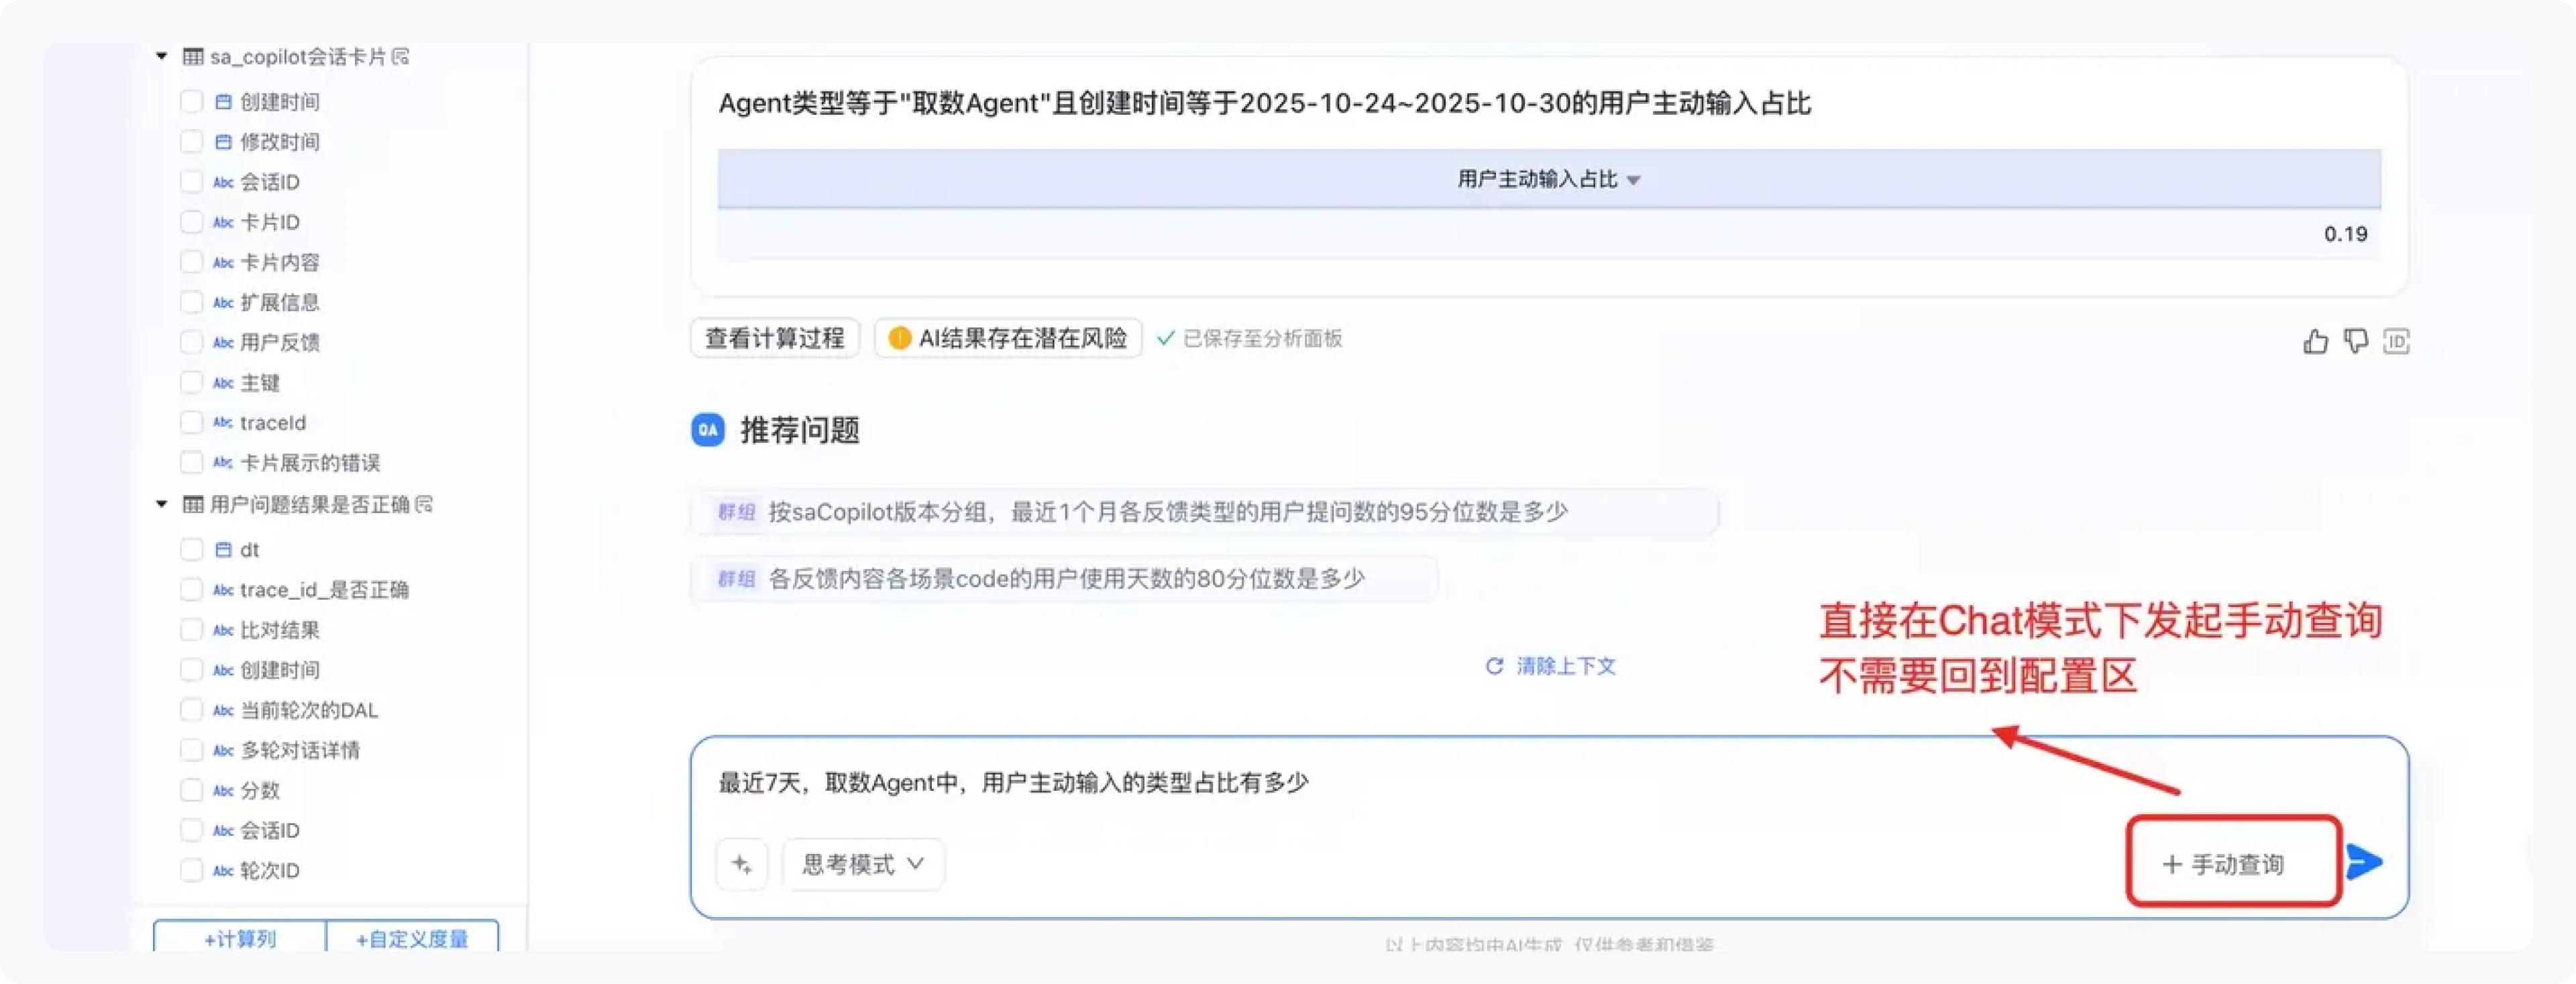Click the ID icon beside the feedback buttons
2576x984 pixels.
2398,341
